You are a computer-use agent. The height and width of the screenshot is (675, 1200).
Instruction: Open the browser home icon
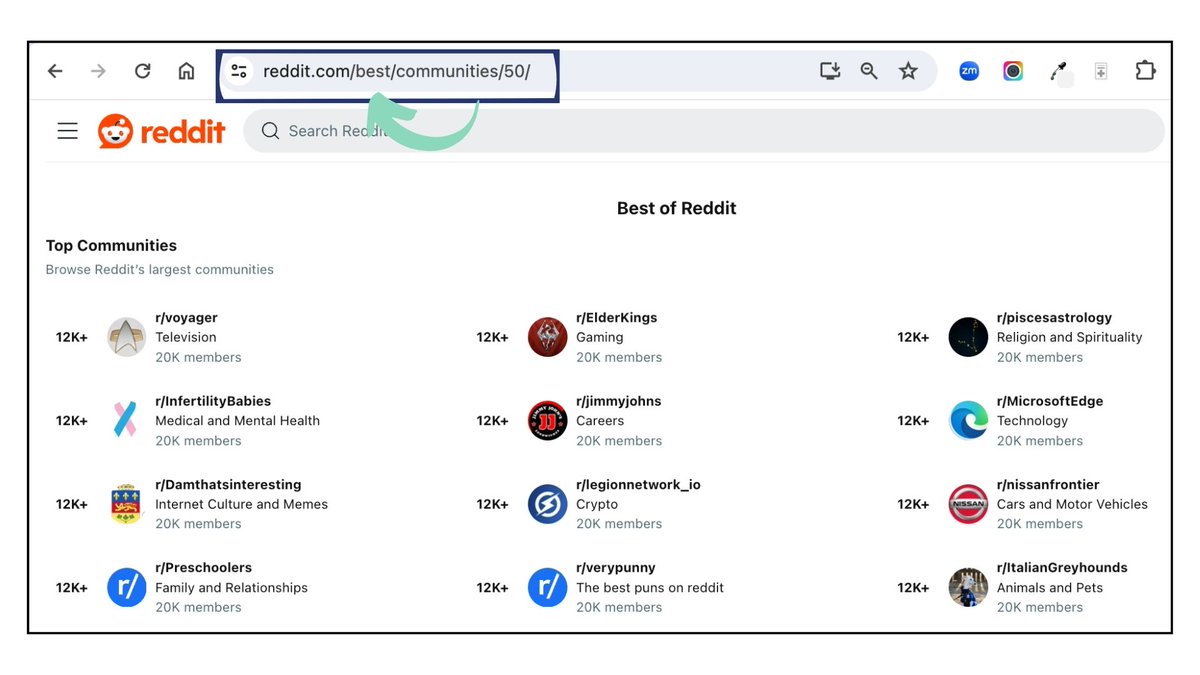click(x=186, y=71)
